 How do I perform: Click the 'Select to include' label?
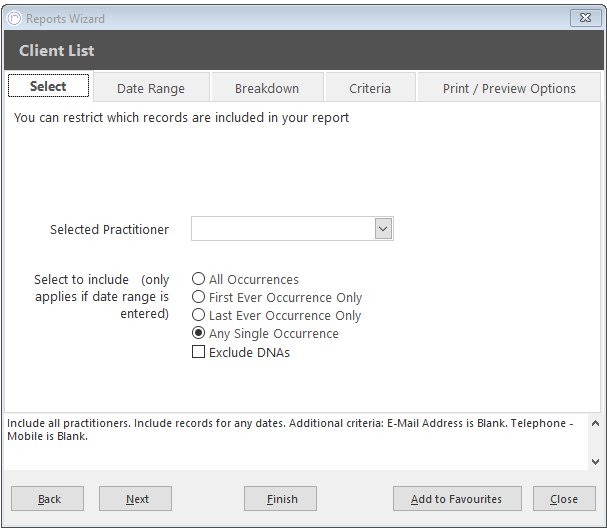click(102, 296)
